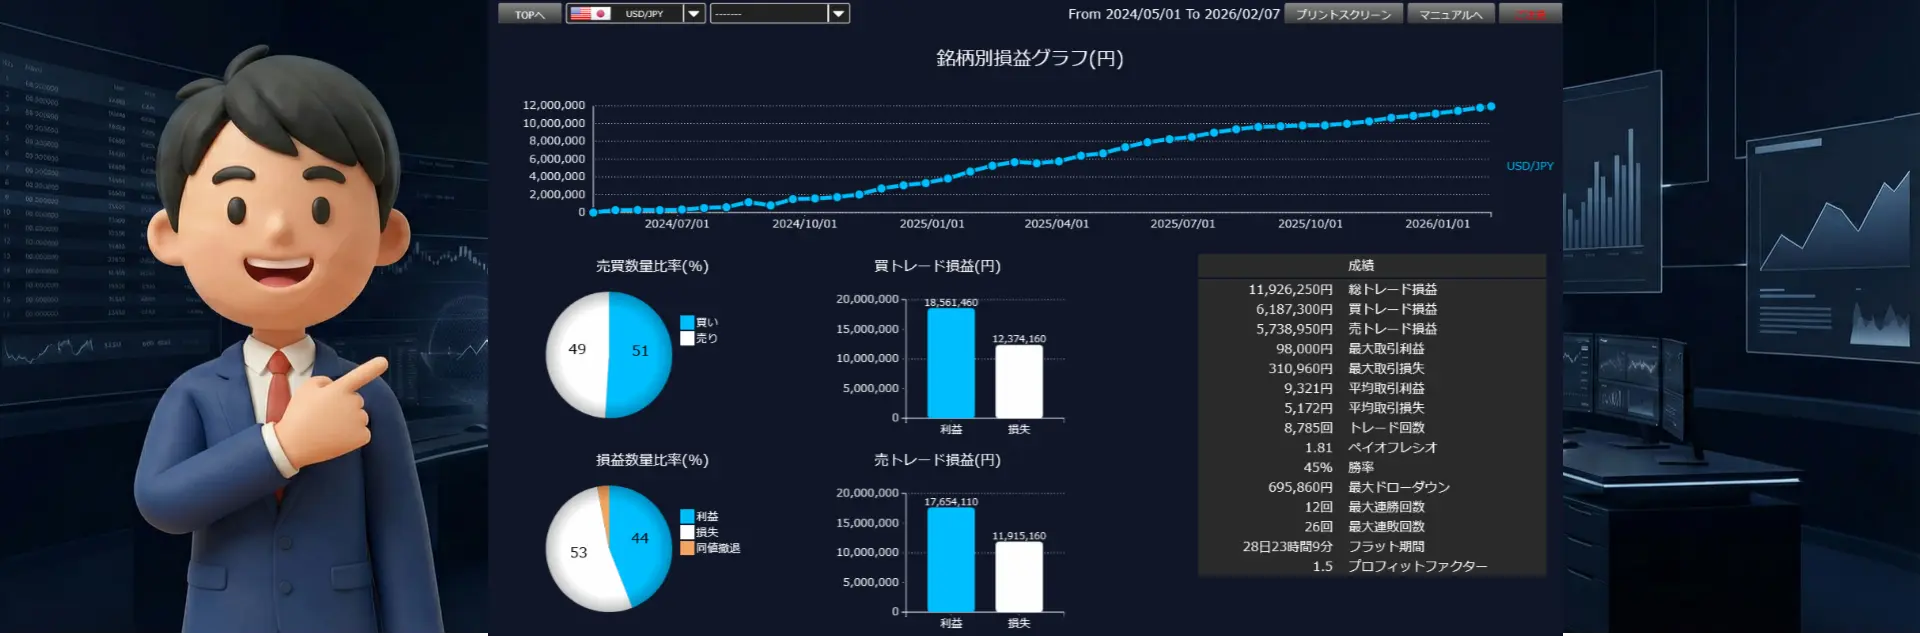
Task: Toggle the blue 利益 legend marker
Action: (x=687, y=516)
